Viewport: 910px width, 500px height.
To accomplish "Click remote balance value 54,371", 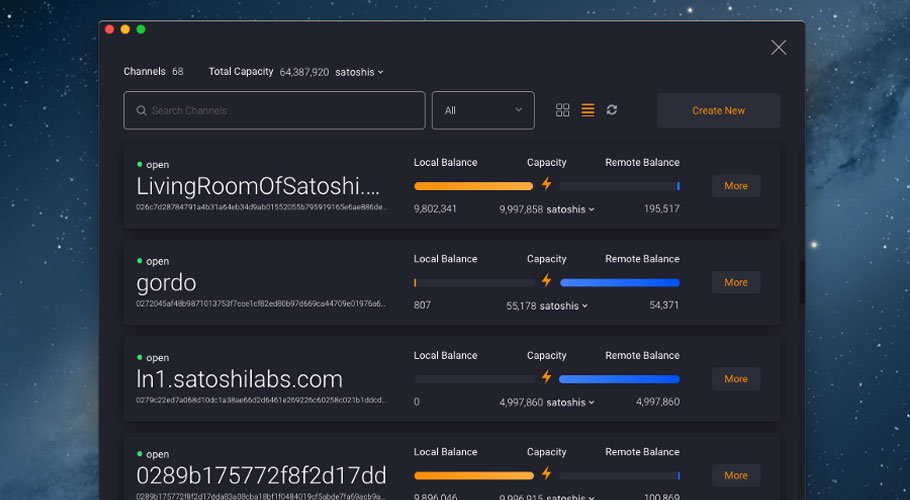I will point(664,305).
